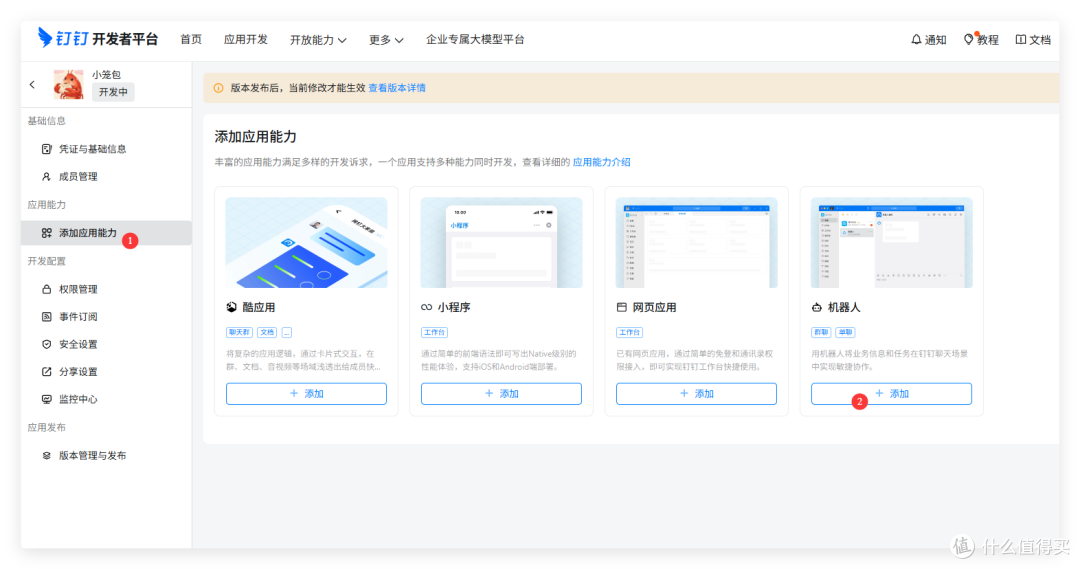Click the 权限管理 lock icon
Viewport: 1080px width, 569px height.
pyautogui.click(x=46, y=289)
